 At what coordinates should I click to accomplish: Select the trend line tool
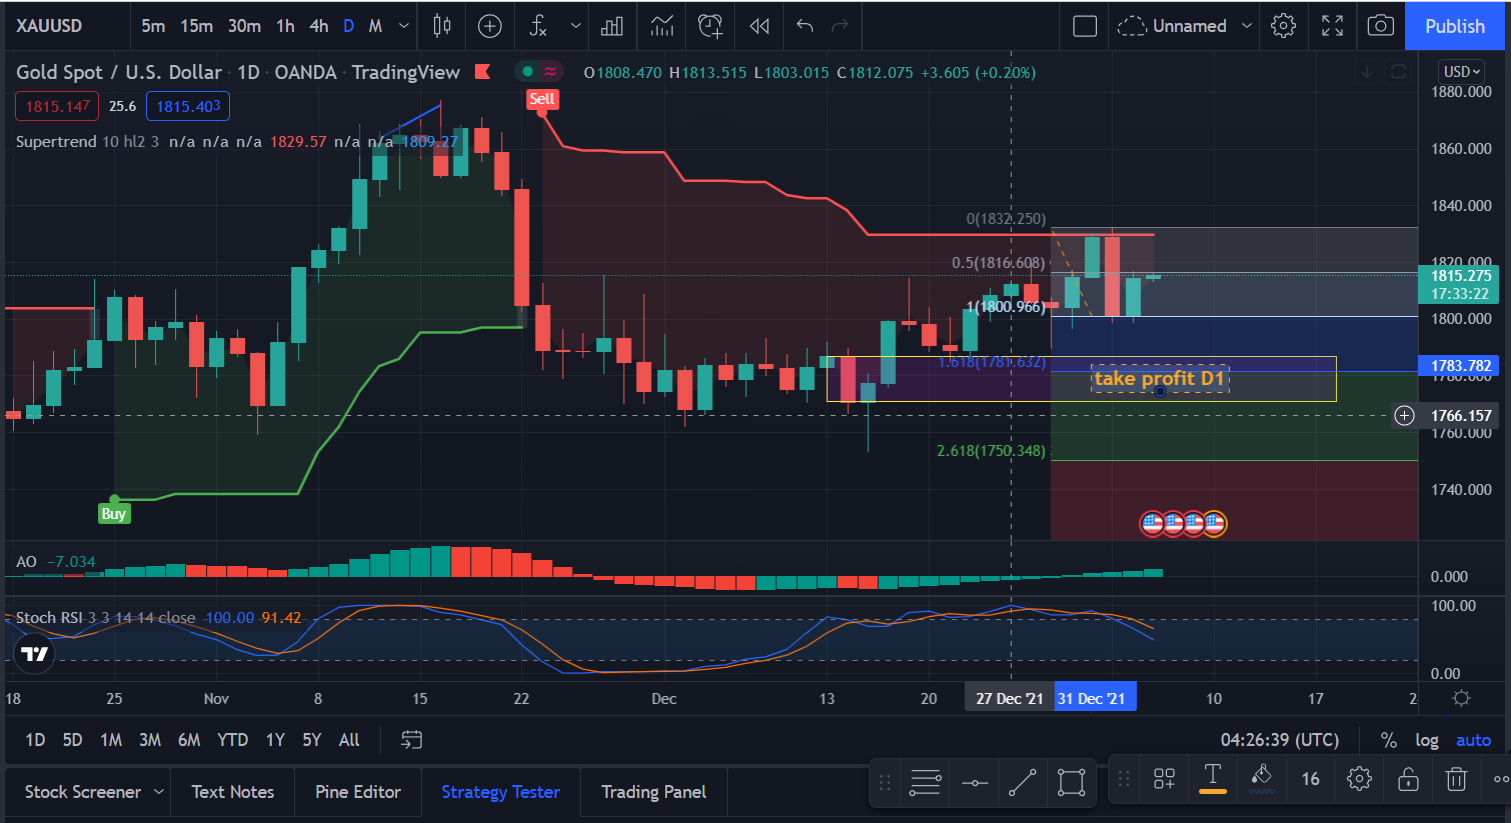(x=1022, y=782)
